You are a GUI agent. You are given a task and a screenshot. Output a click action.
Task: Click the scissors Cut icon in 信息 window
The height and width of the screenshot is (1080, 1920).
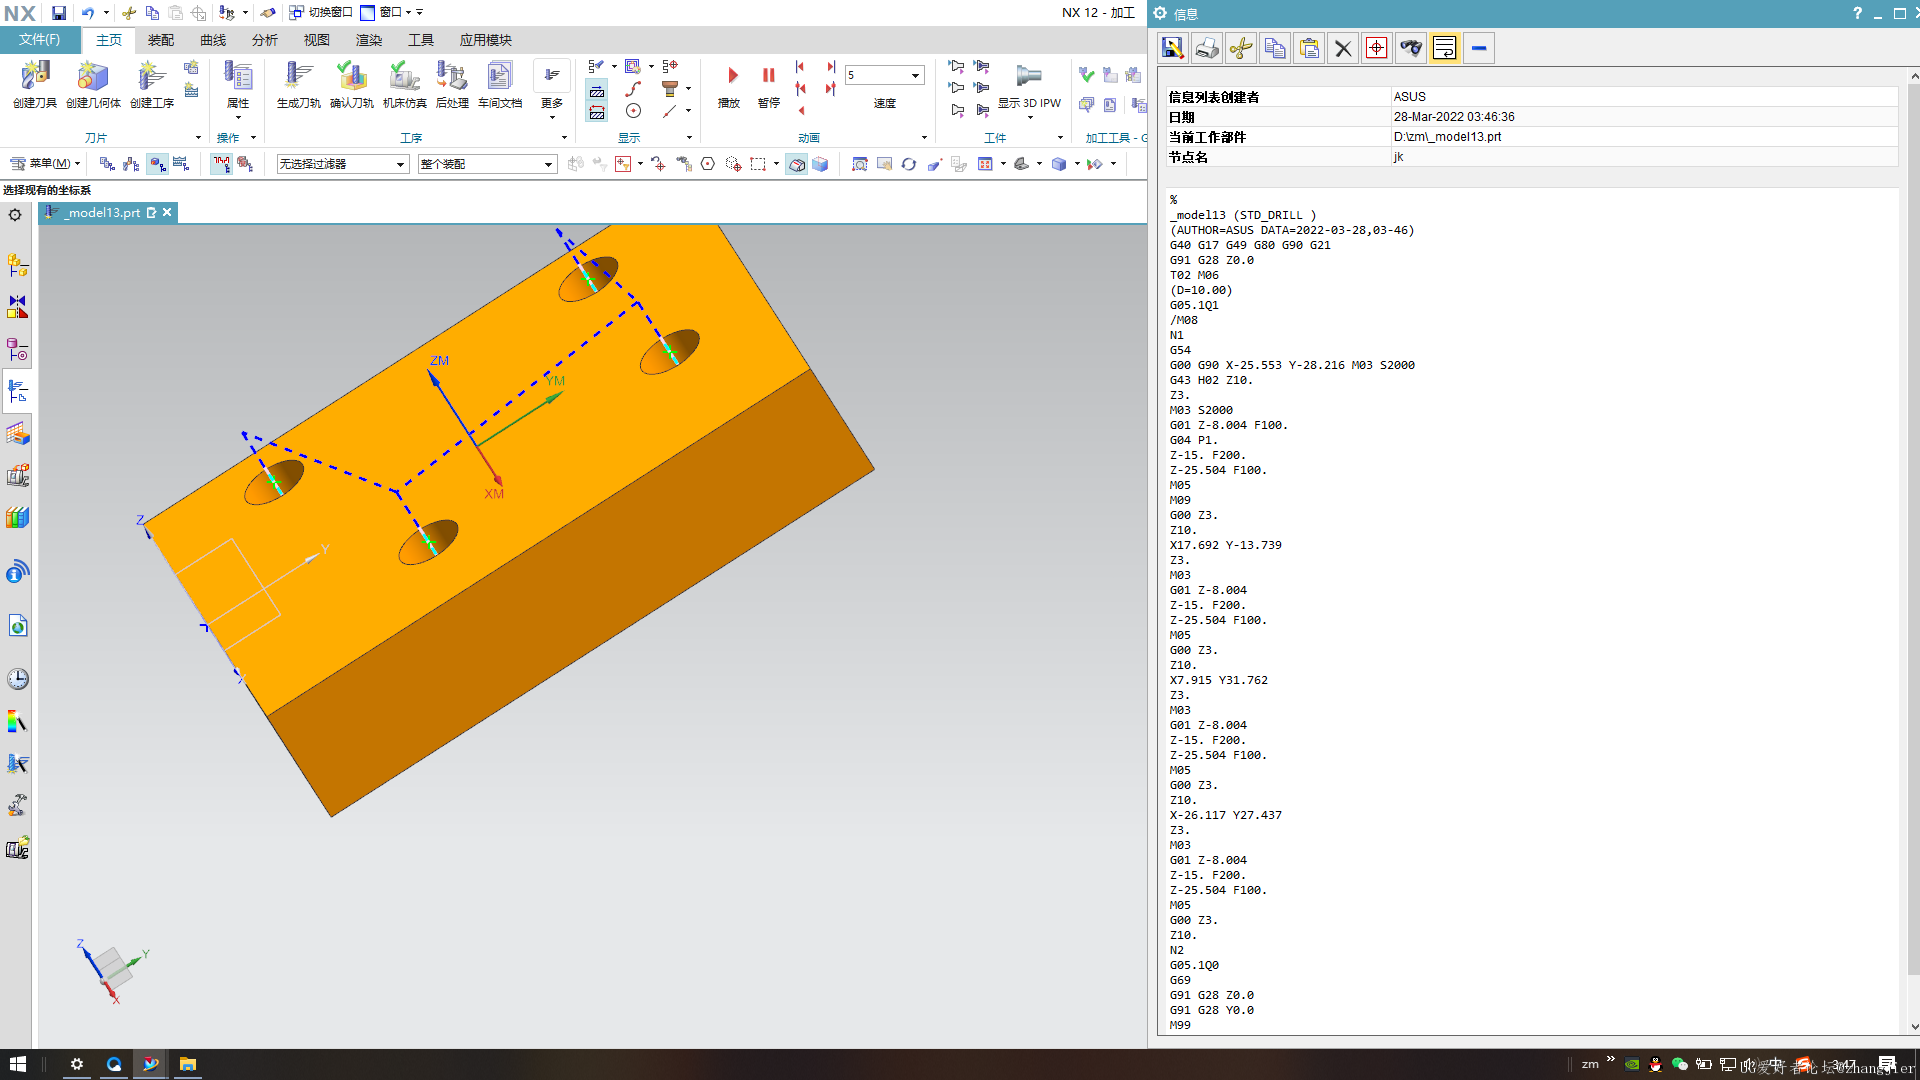click(x=1241, y=48)
